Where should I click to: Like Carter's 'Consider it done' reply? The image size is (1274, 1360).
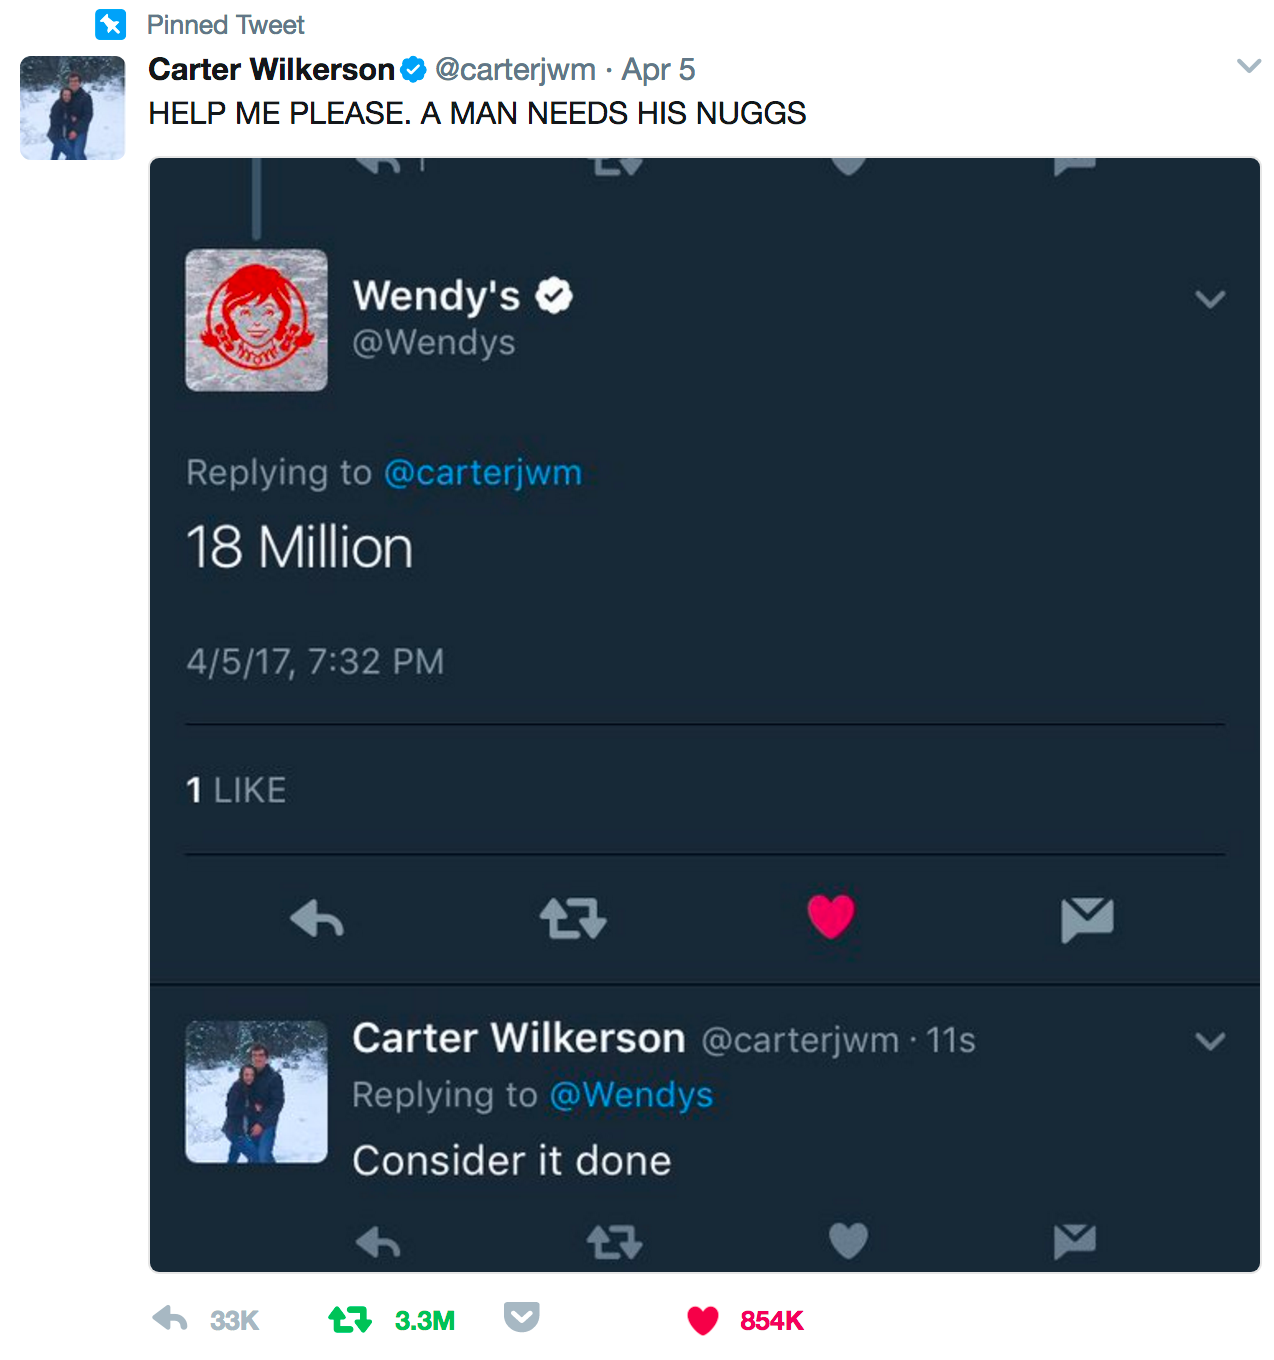(848, 1241)
